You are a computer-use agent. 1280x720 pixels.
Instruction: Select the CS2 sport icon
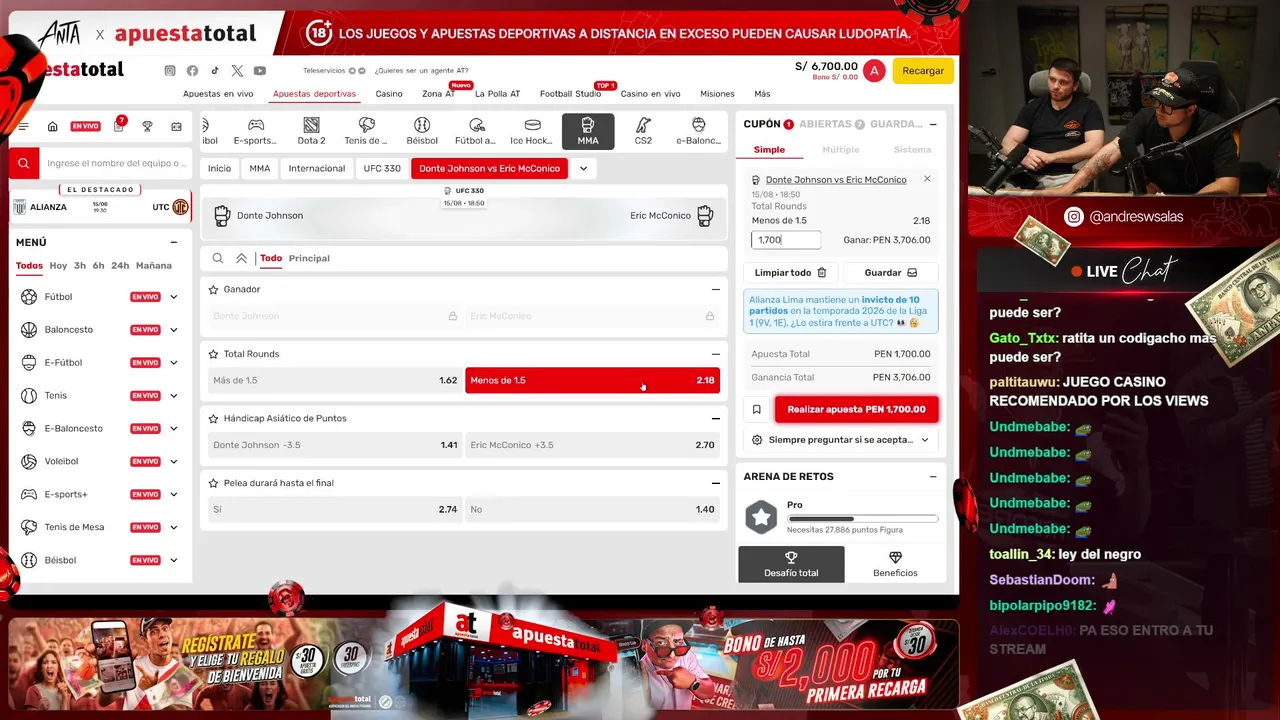coord(643,131)
